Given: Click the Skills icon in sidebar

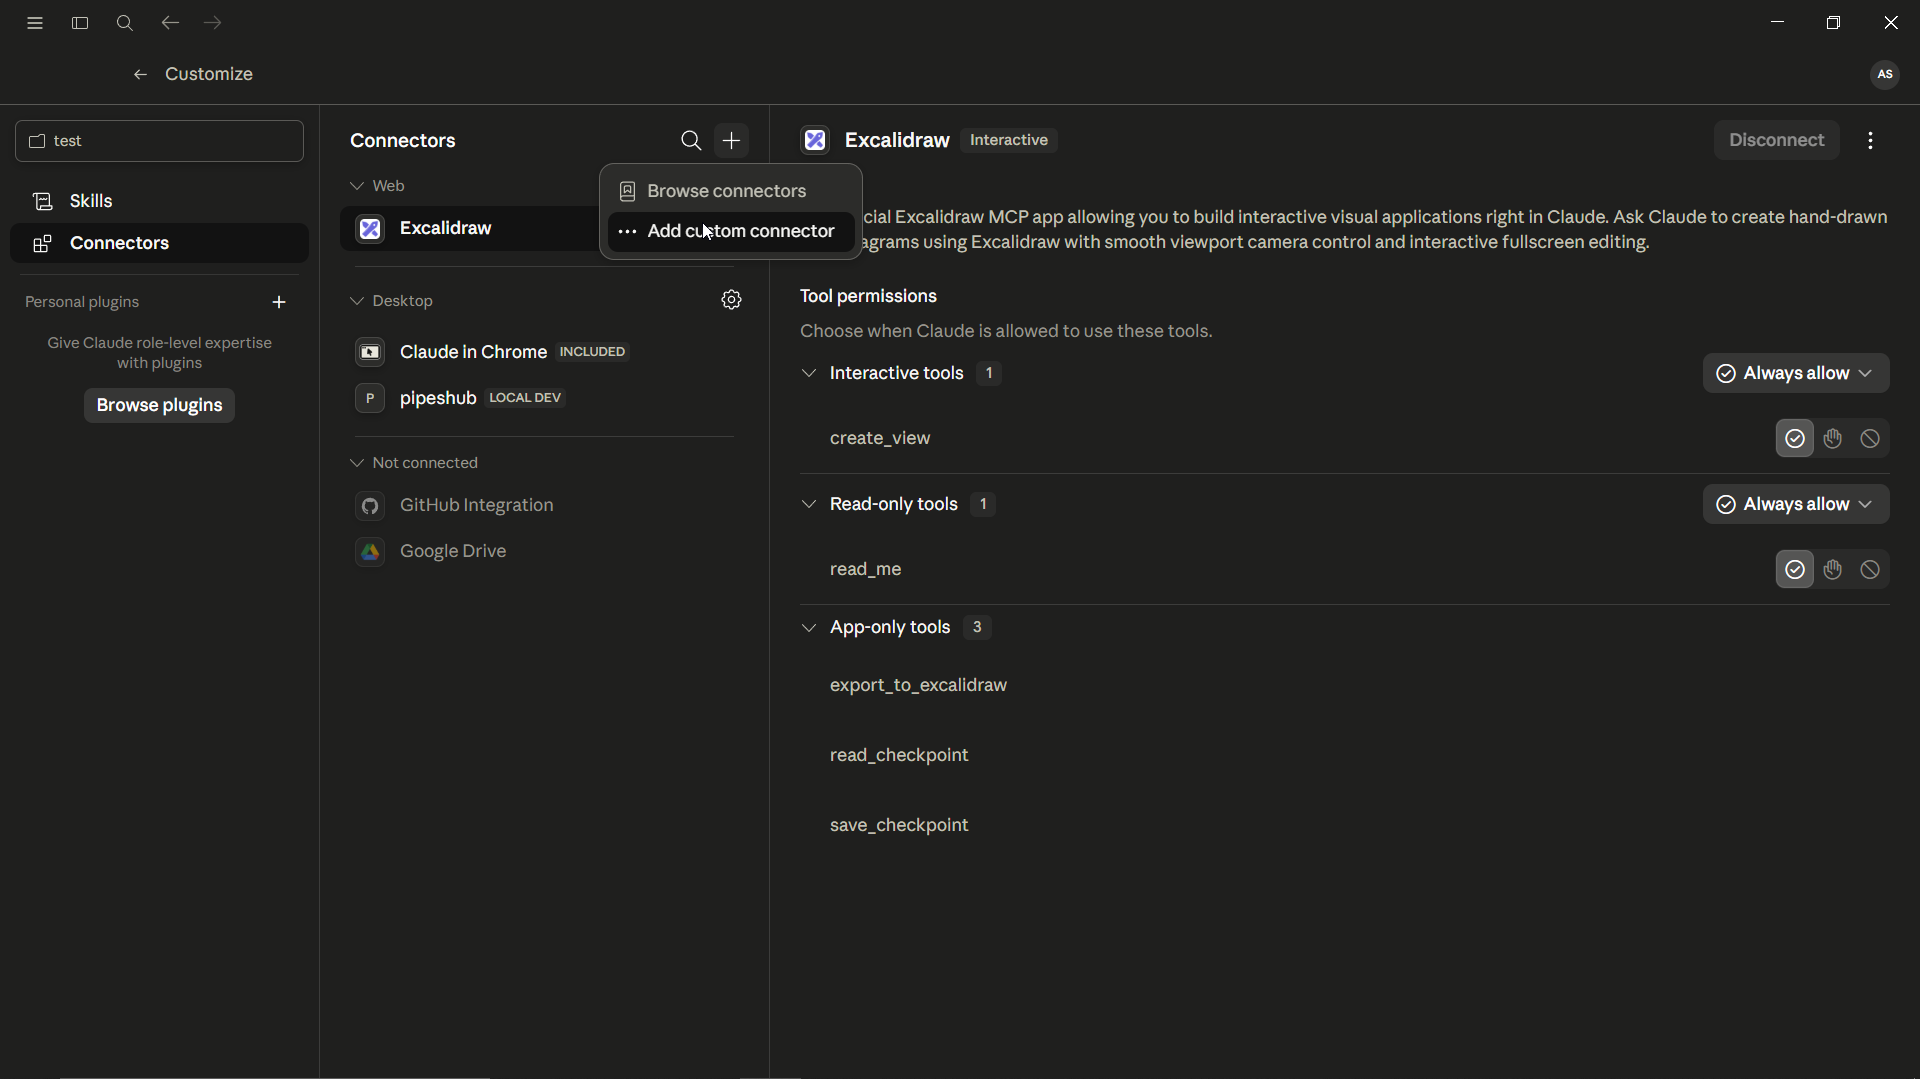Looking at the screenshot, I should pos(42,201).
